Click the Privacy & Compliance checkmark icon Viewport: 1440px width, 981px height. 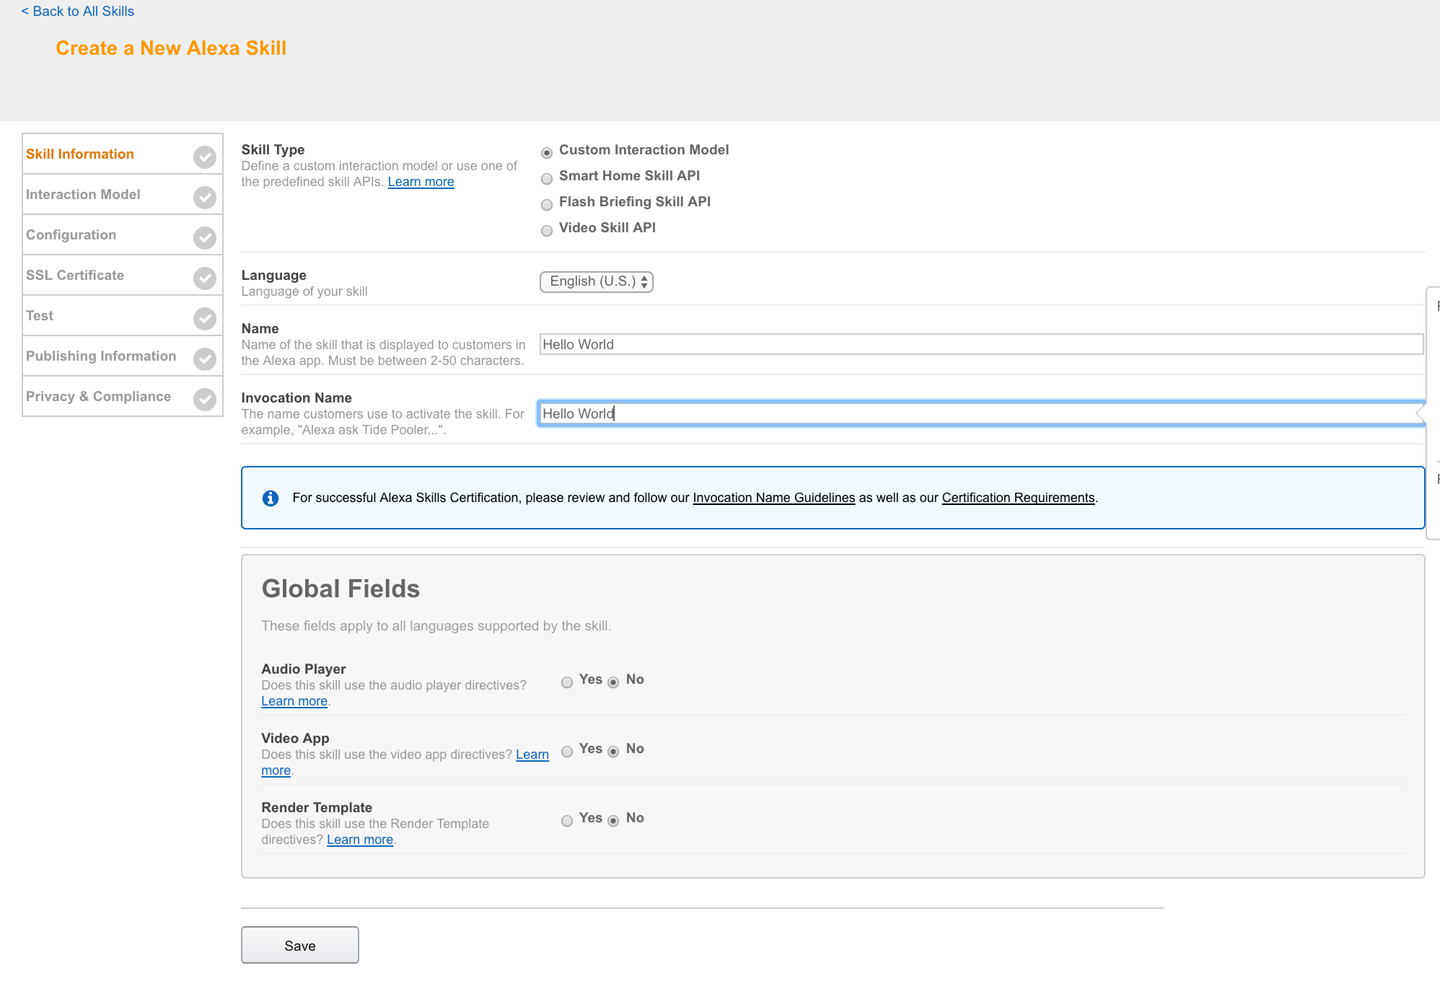pos(205,399)
